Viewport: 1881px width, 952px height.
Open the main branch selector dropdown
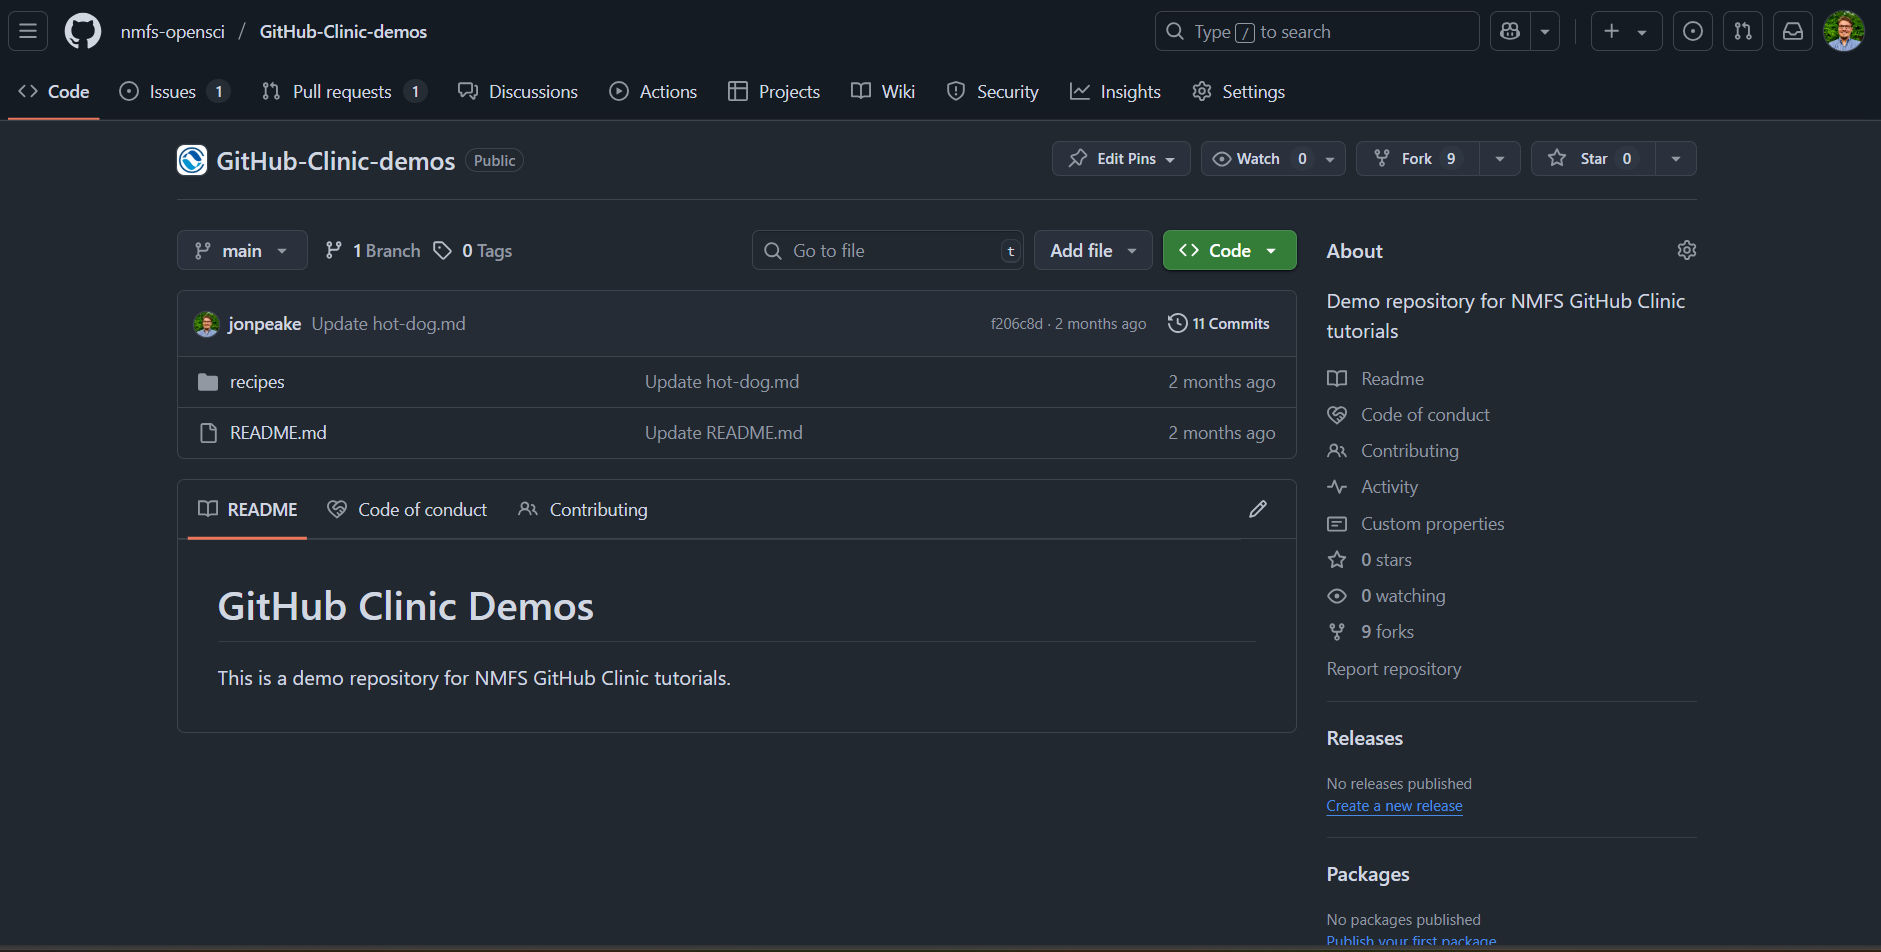pos(242,250)
